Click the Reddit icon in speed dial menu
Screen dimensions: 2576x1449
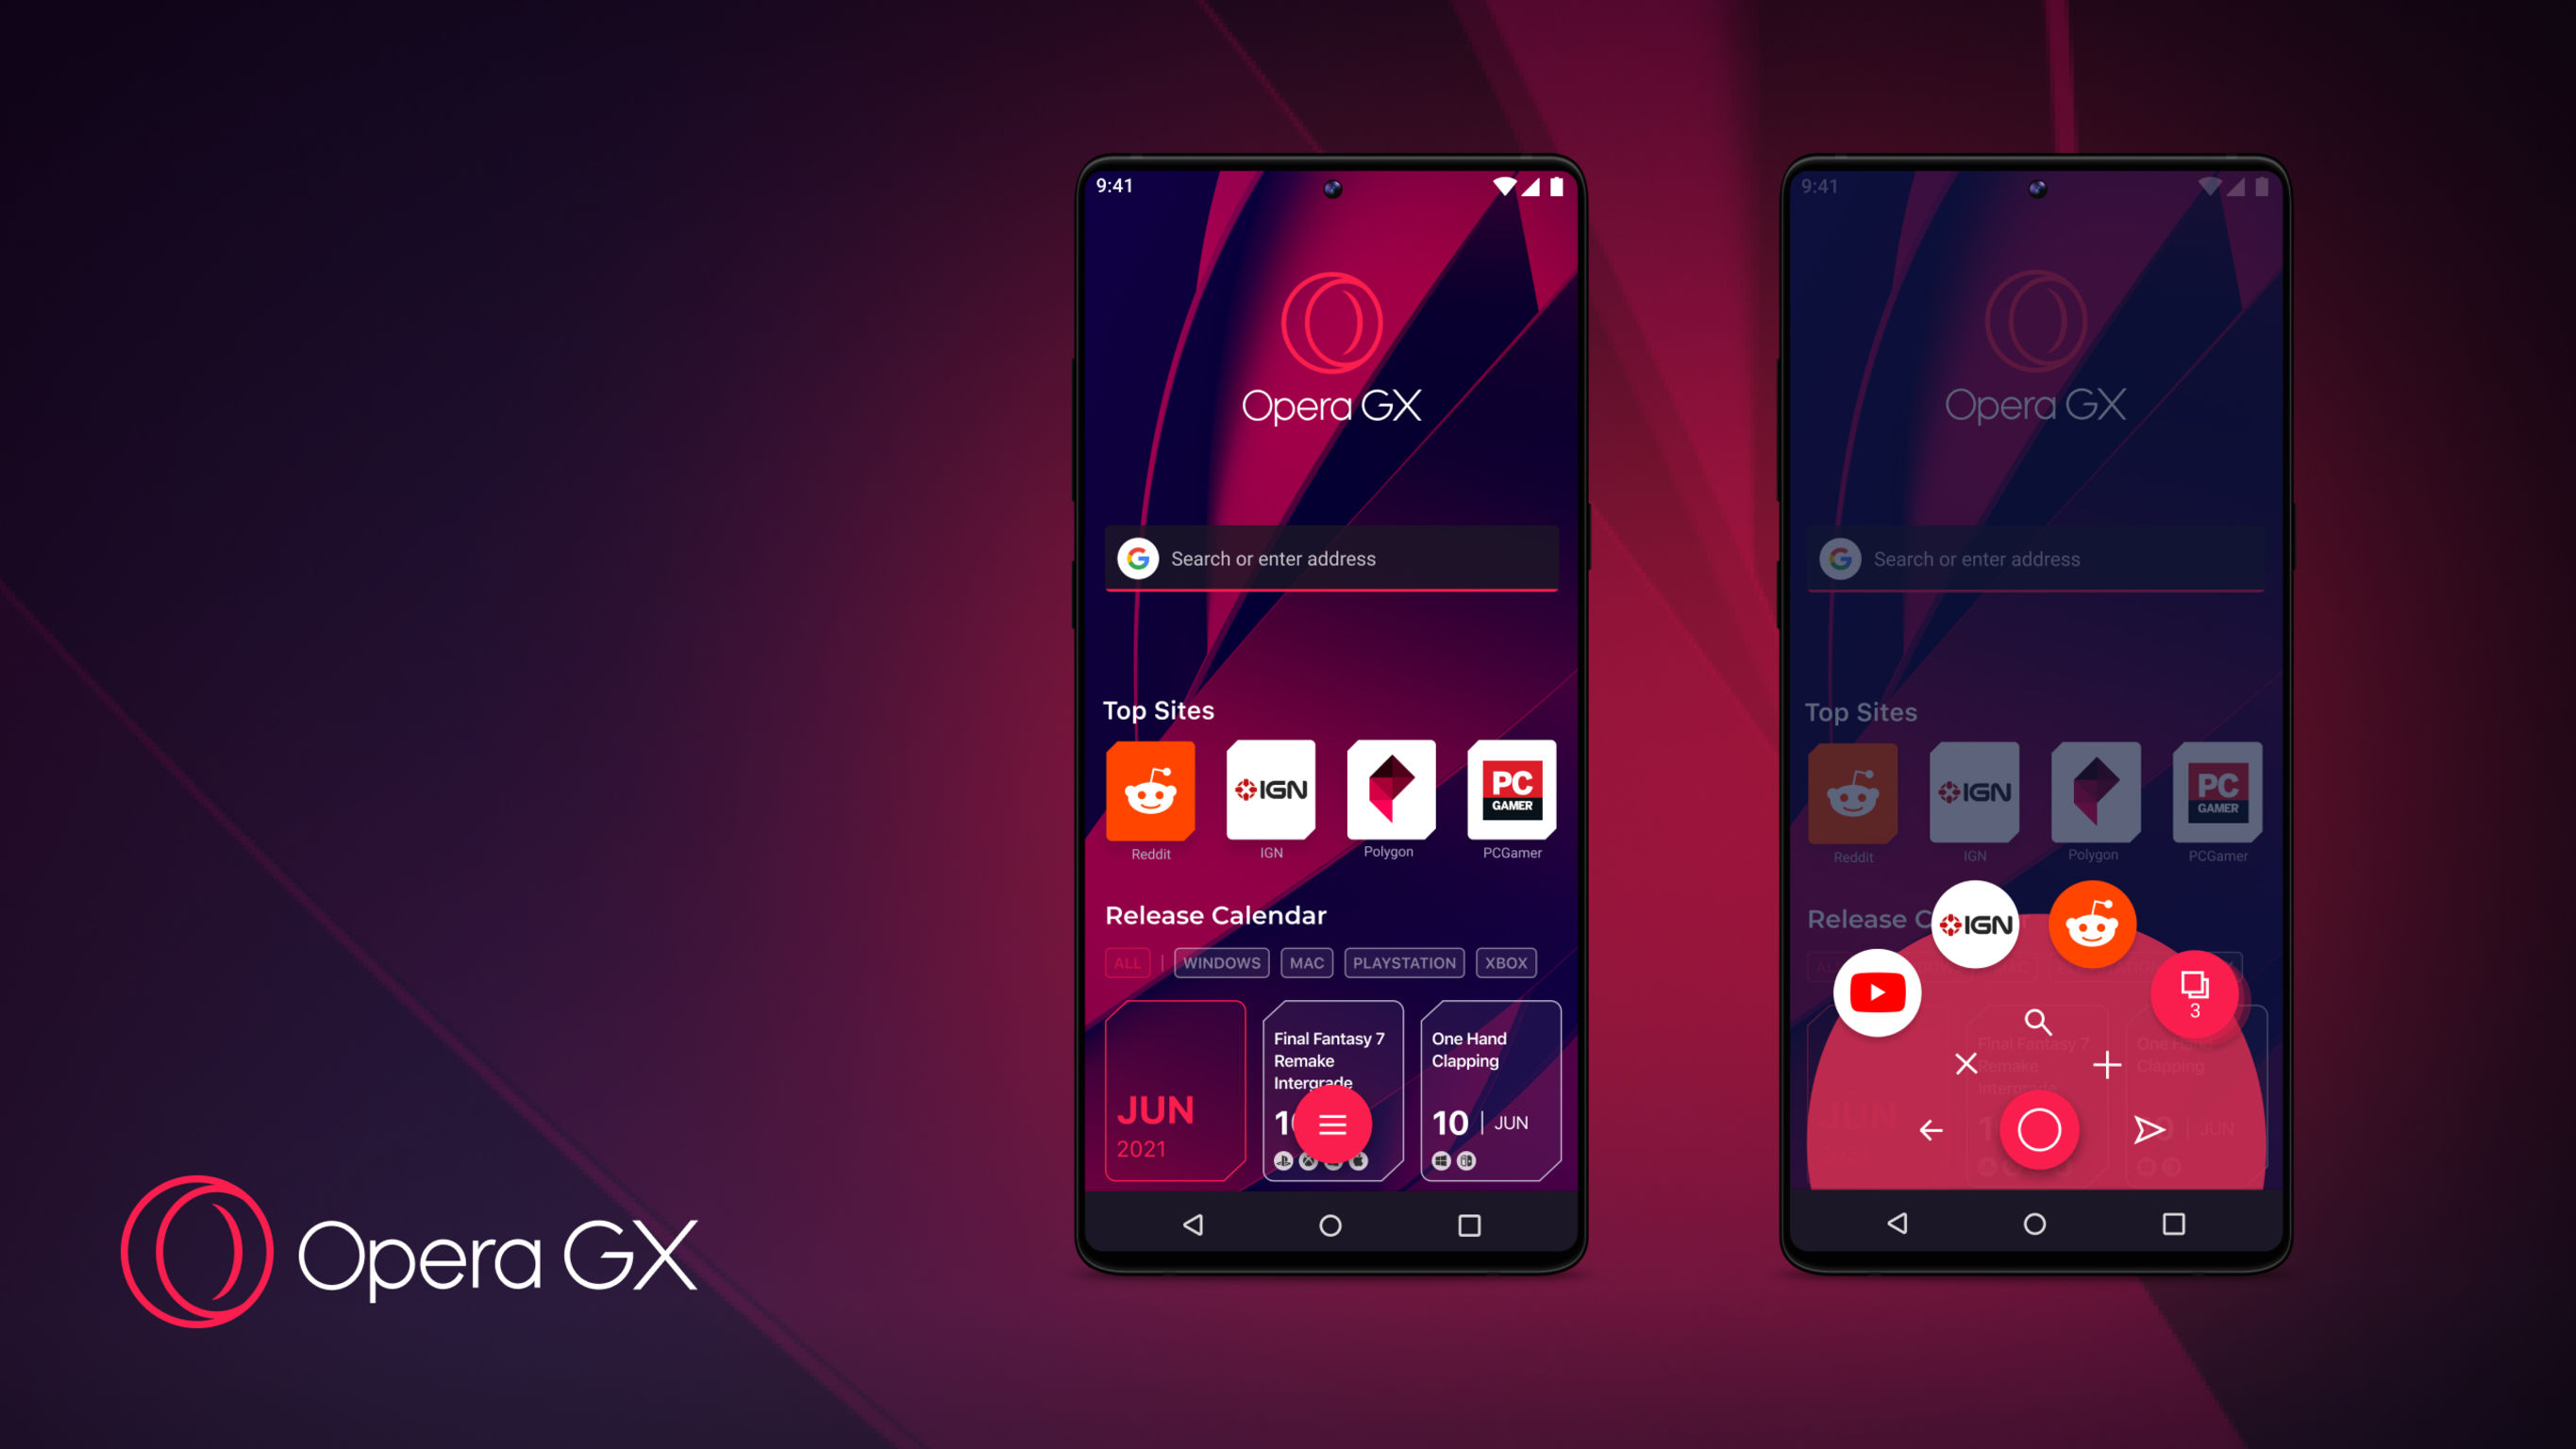click(2095, 920)
